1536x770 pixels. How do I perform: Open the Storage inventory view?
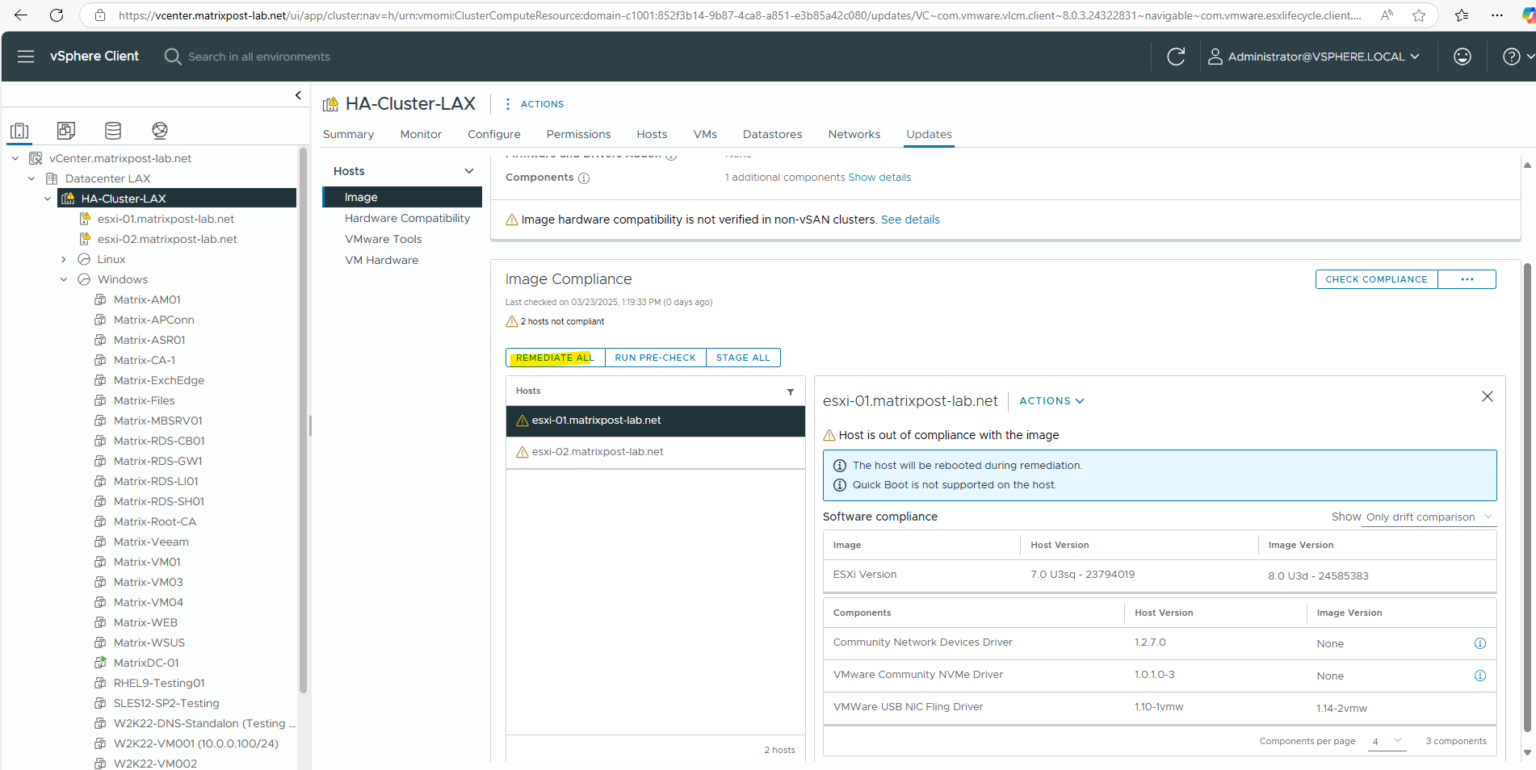point(112,130)
